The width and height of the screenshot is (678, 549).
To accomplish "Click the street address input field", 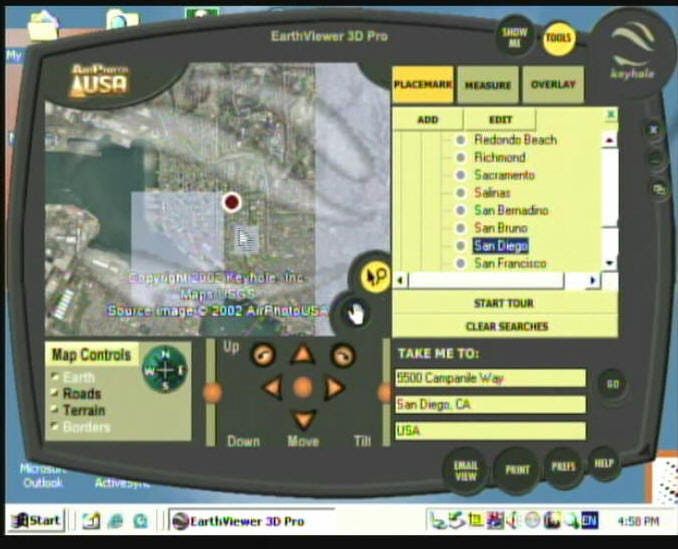I will pyautogui.click(x=491, y=378).
